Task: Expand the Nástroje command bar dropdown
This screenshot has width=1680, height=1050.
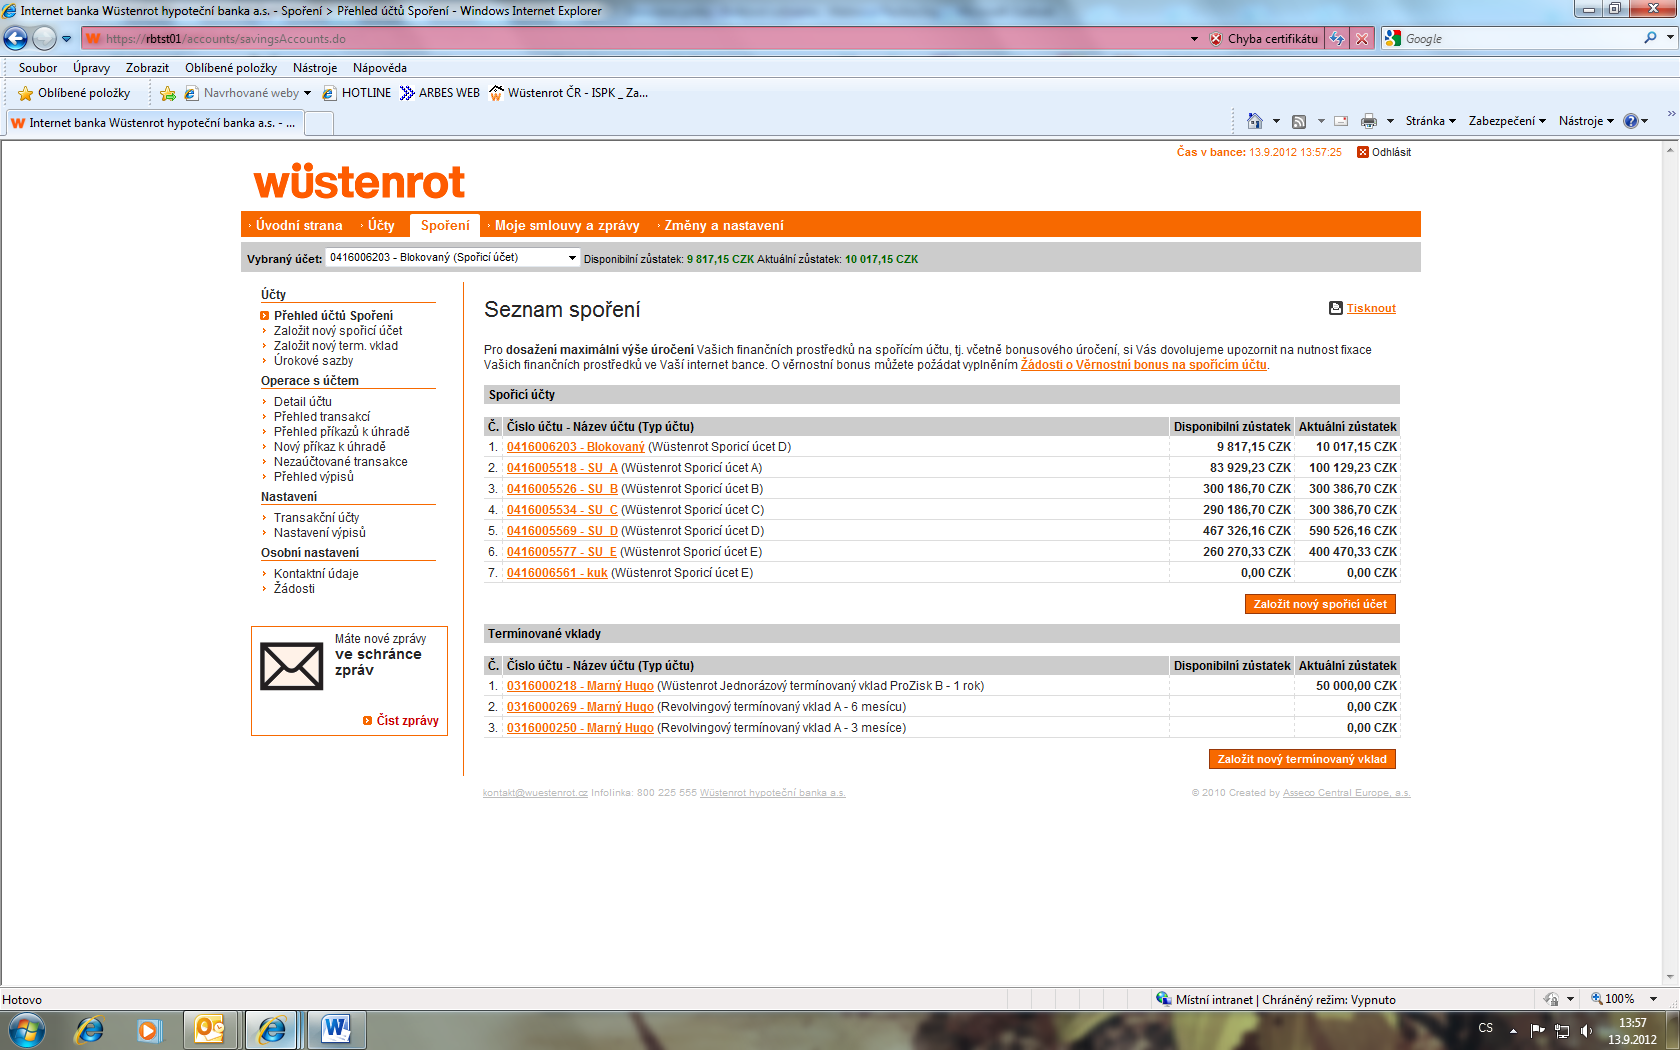Action: click(x=1586, y=121)
